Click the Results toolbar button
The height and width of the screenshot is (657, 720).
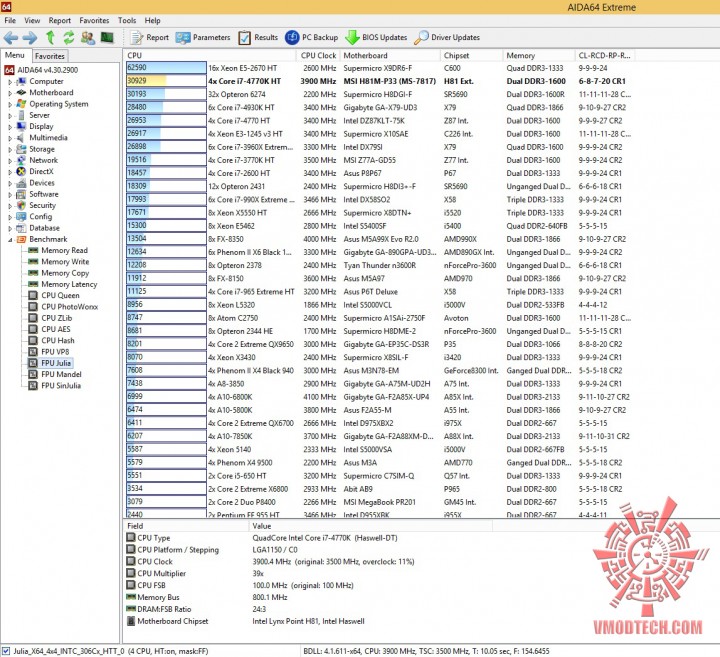[258, 38]
